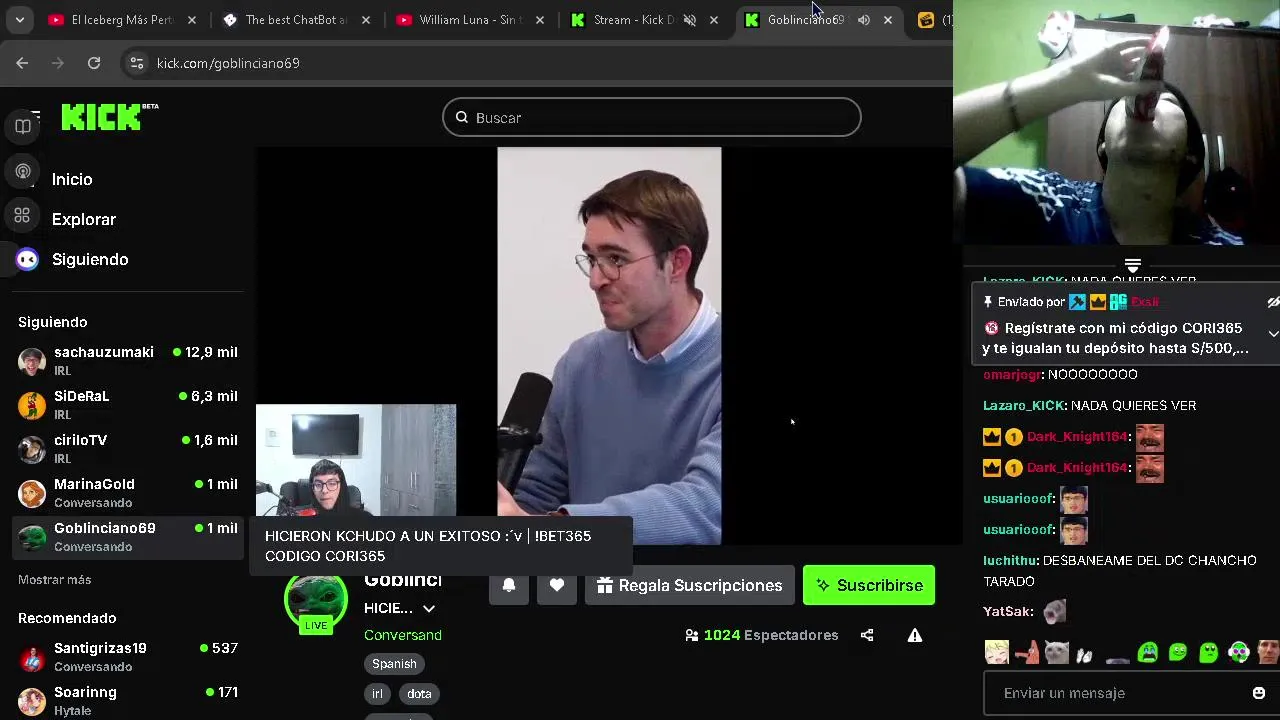This screenshot has width=1280, height=720.
Task: Open Soarinng recommended channel
Action: (x=128, y=701)
